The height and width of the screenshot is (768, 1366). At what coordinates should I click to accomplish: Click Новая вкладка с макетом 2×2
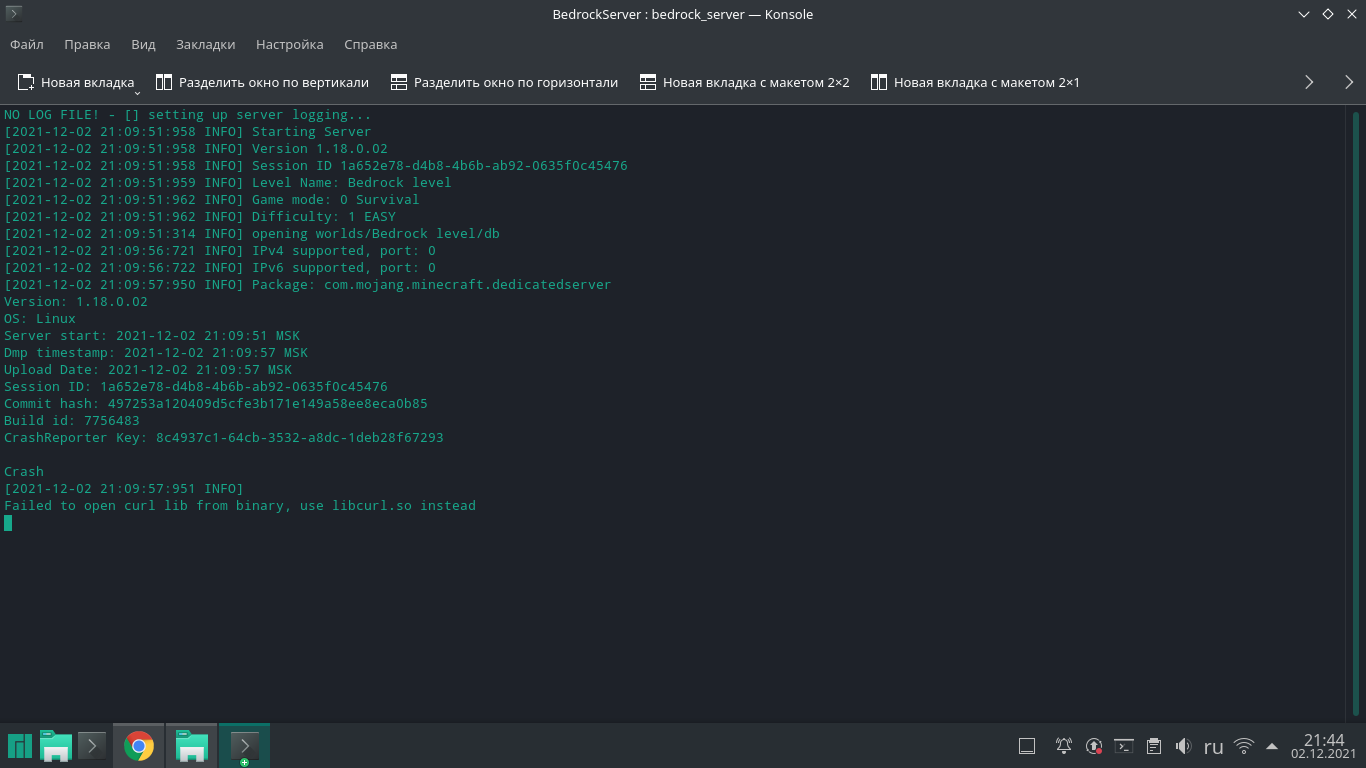744,82
